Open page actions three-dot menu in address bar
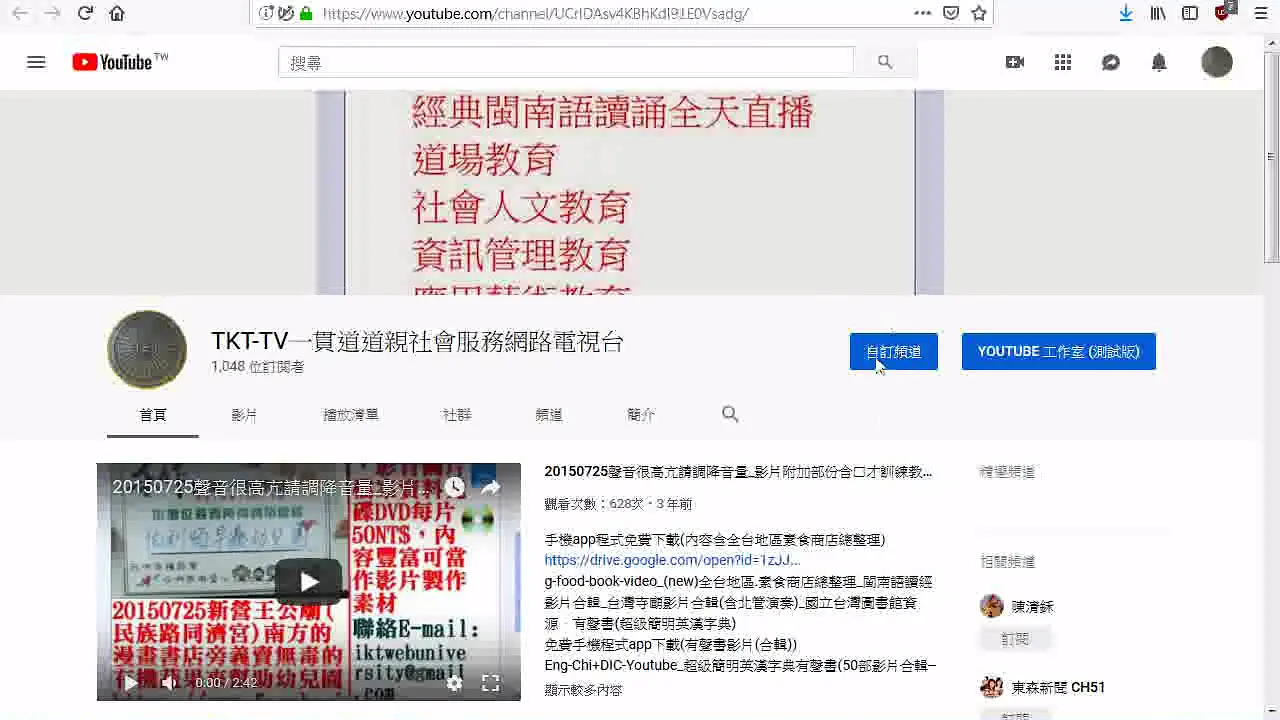Viewport: 1280px width, 720px height. 923,13
